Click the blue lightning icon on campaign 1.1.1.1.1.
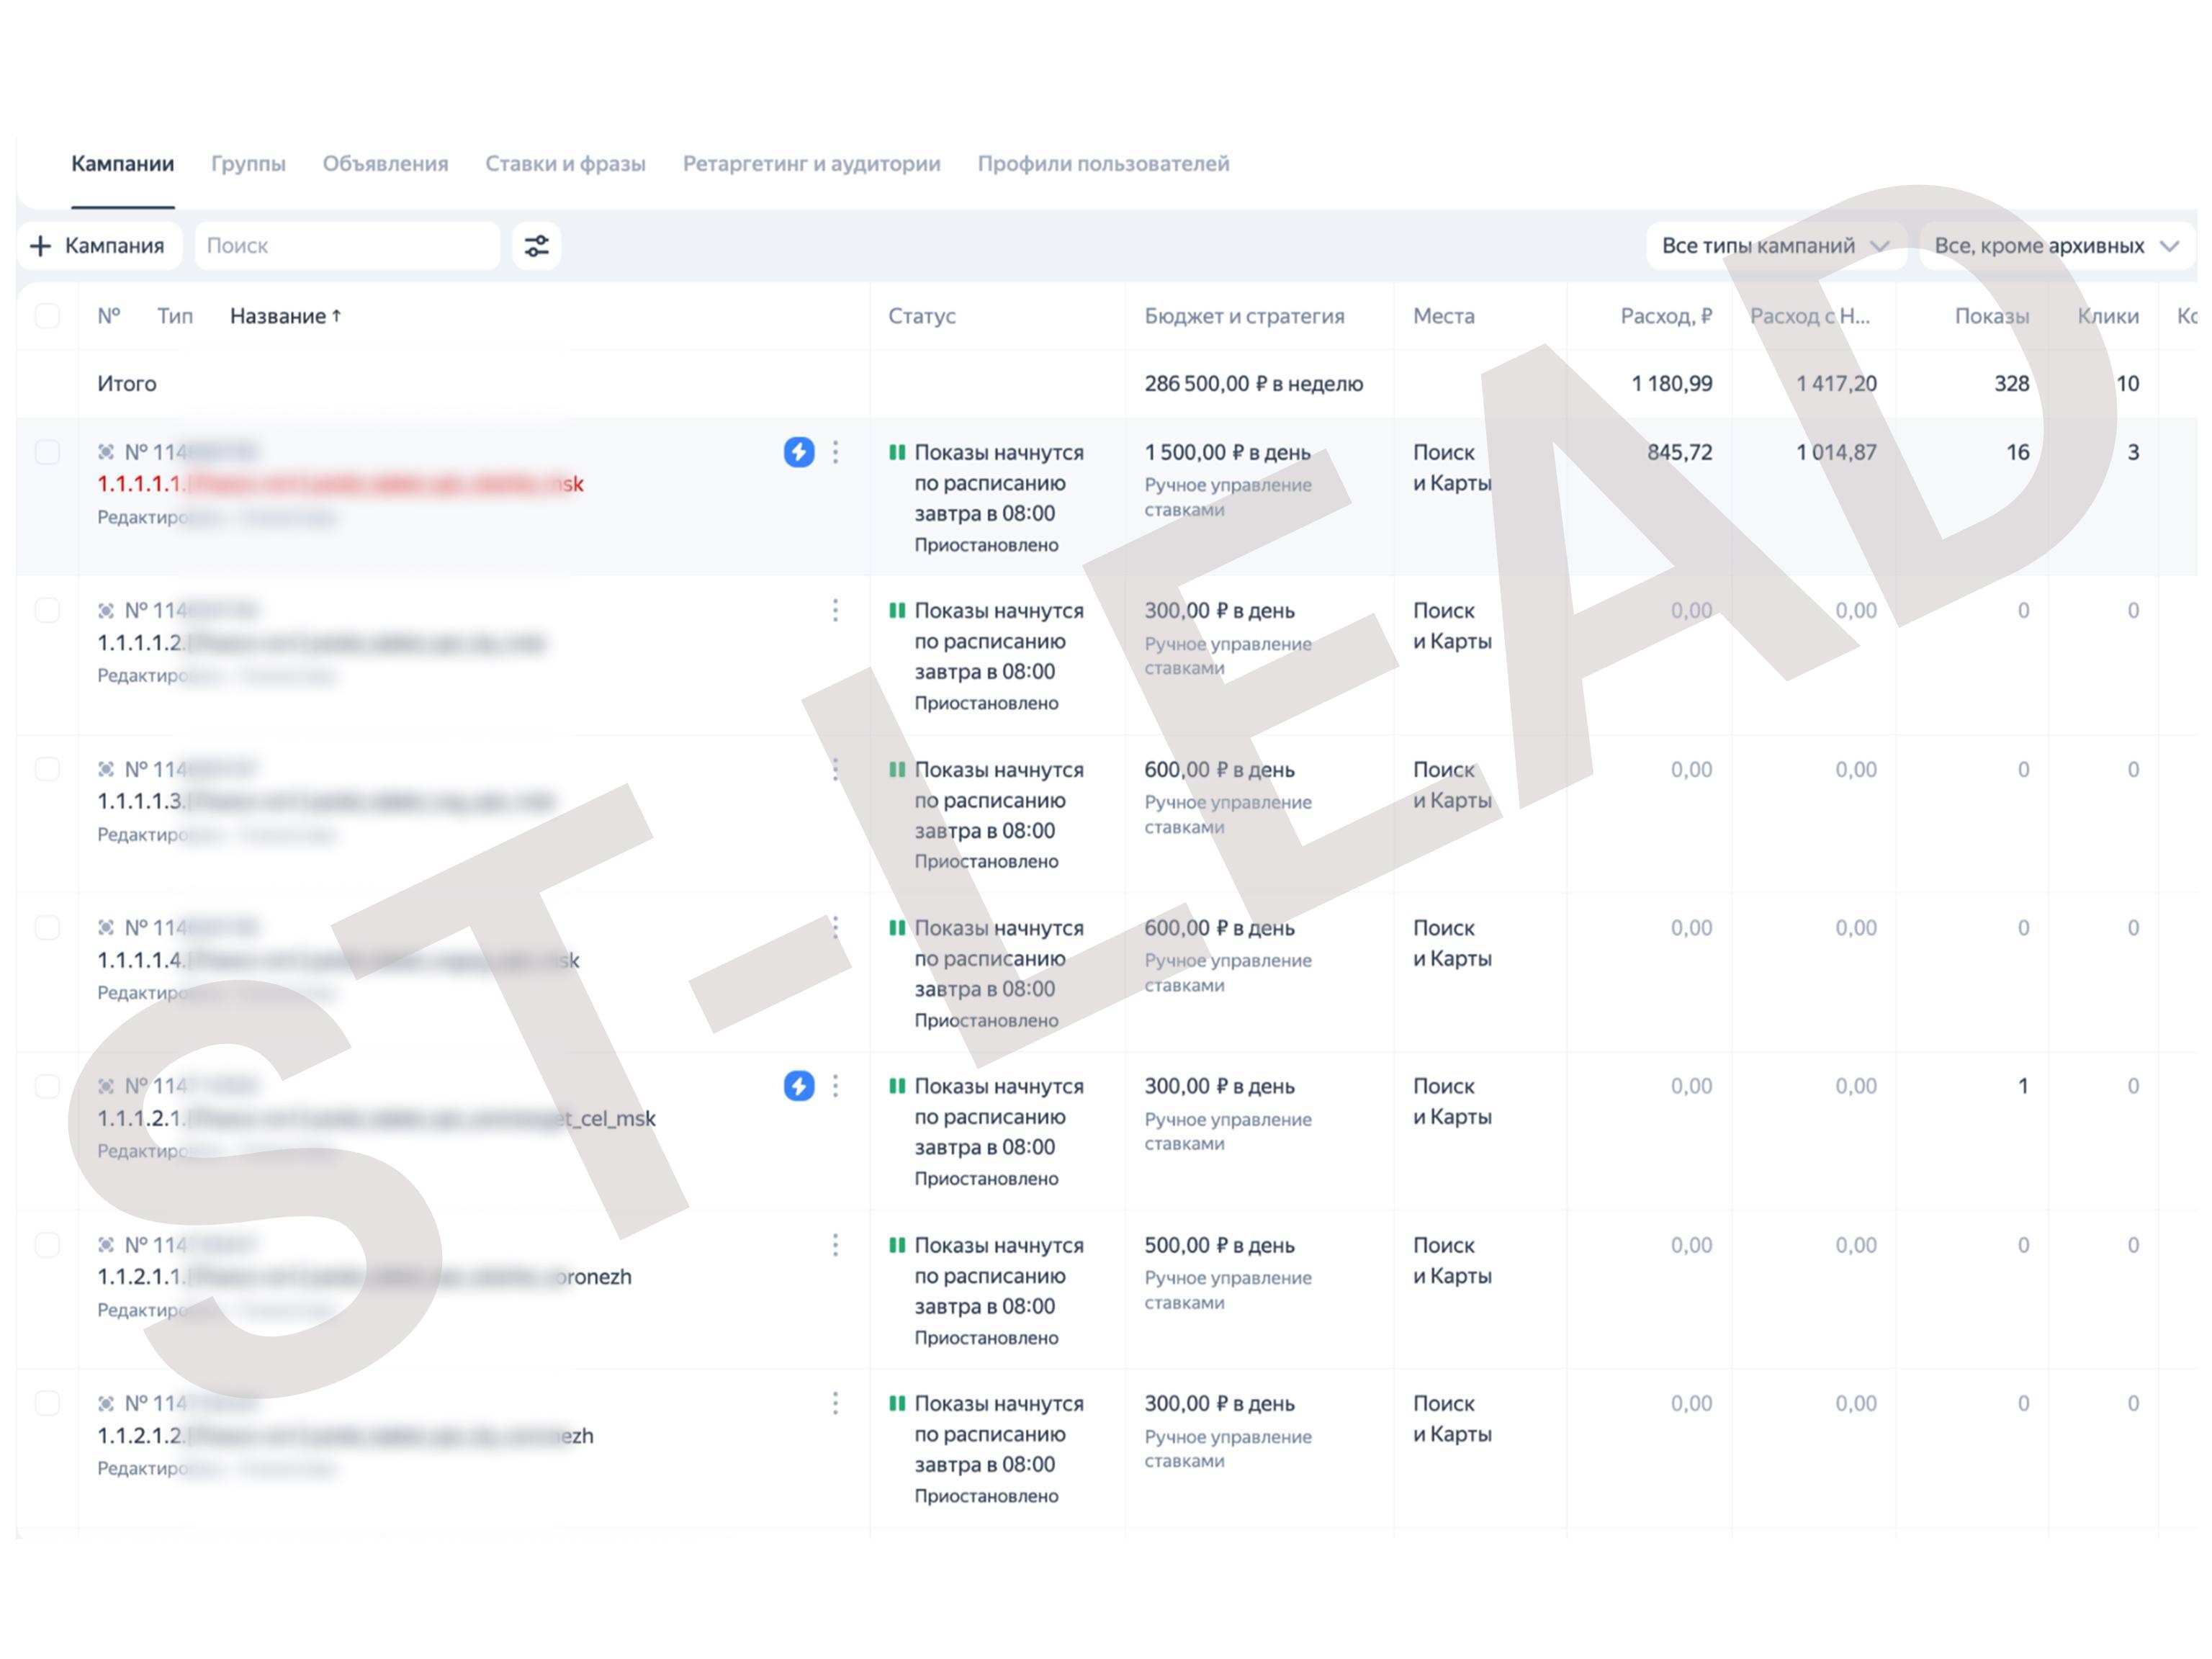 coord(798,452)
